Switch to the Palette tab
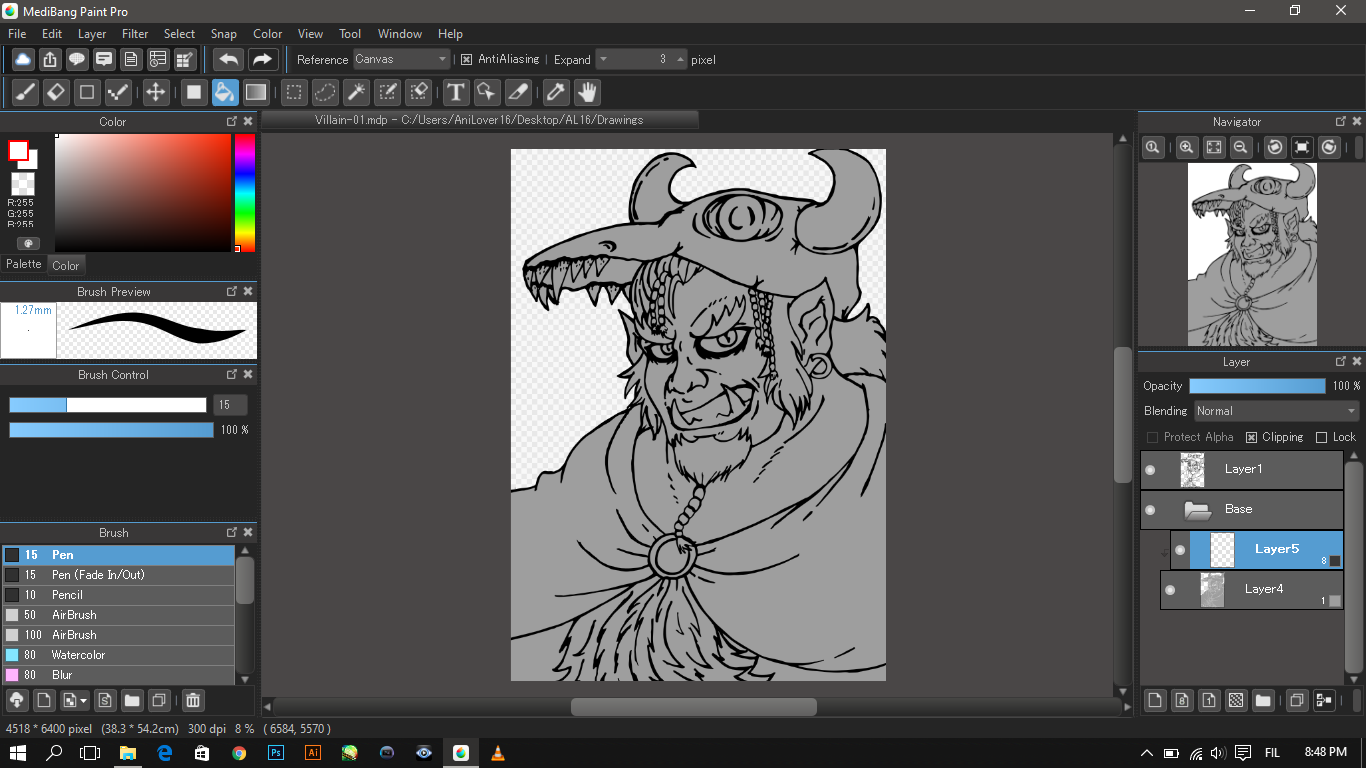 click(24, 264)
